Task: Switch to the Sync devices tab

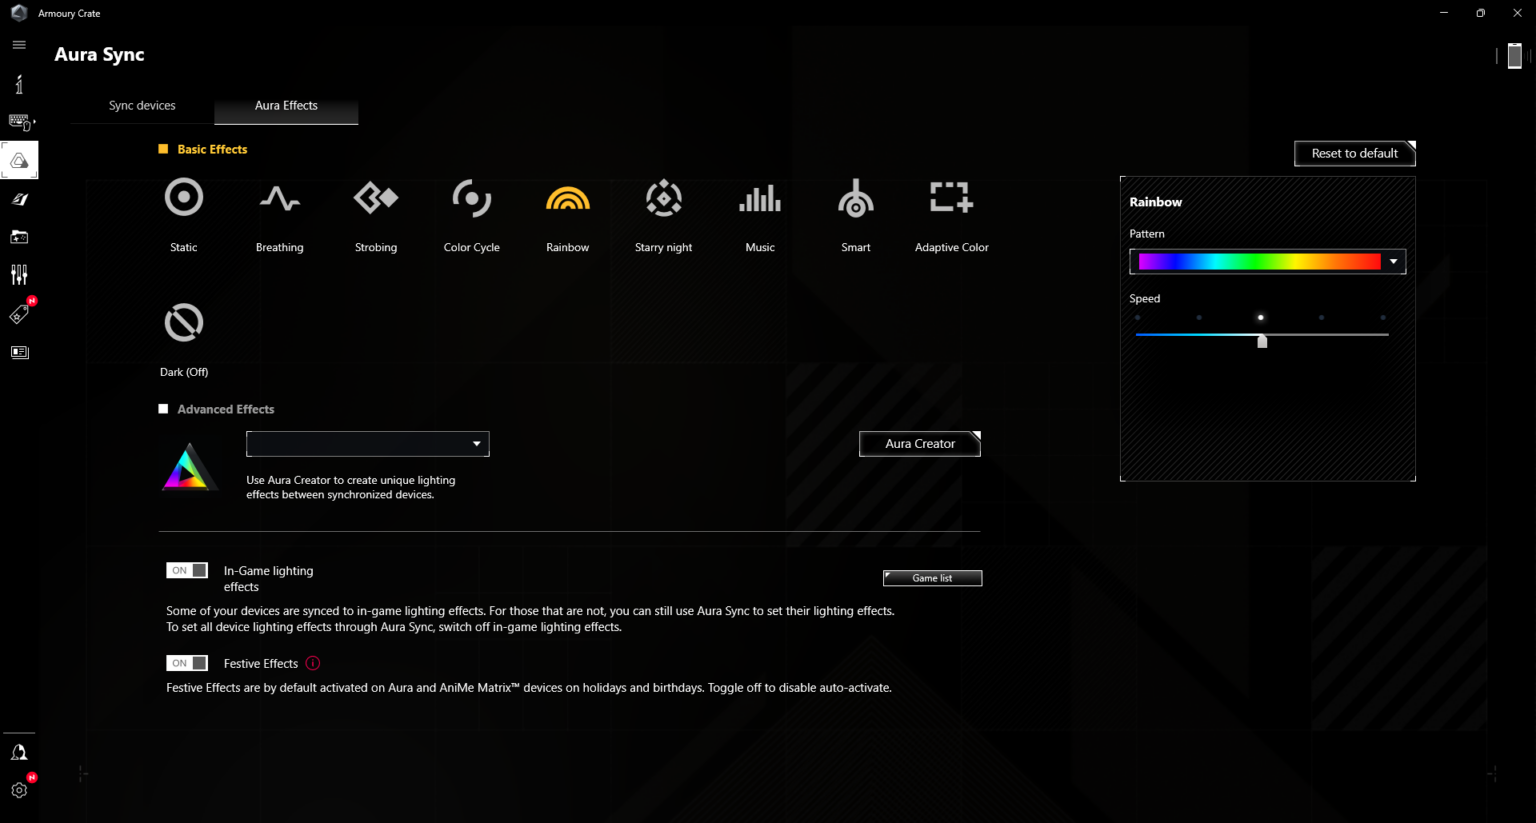Action: click(142, 105)
